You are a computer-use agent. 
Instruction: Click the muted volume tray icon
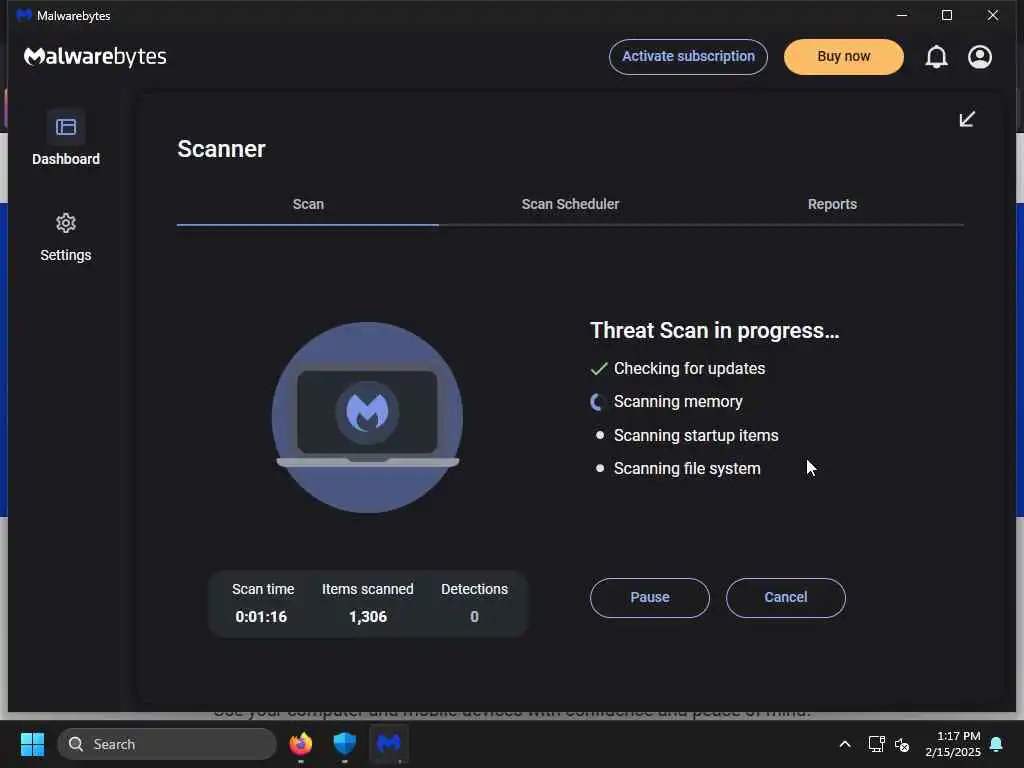(902, 744)
